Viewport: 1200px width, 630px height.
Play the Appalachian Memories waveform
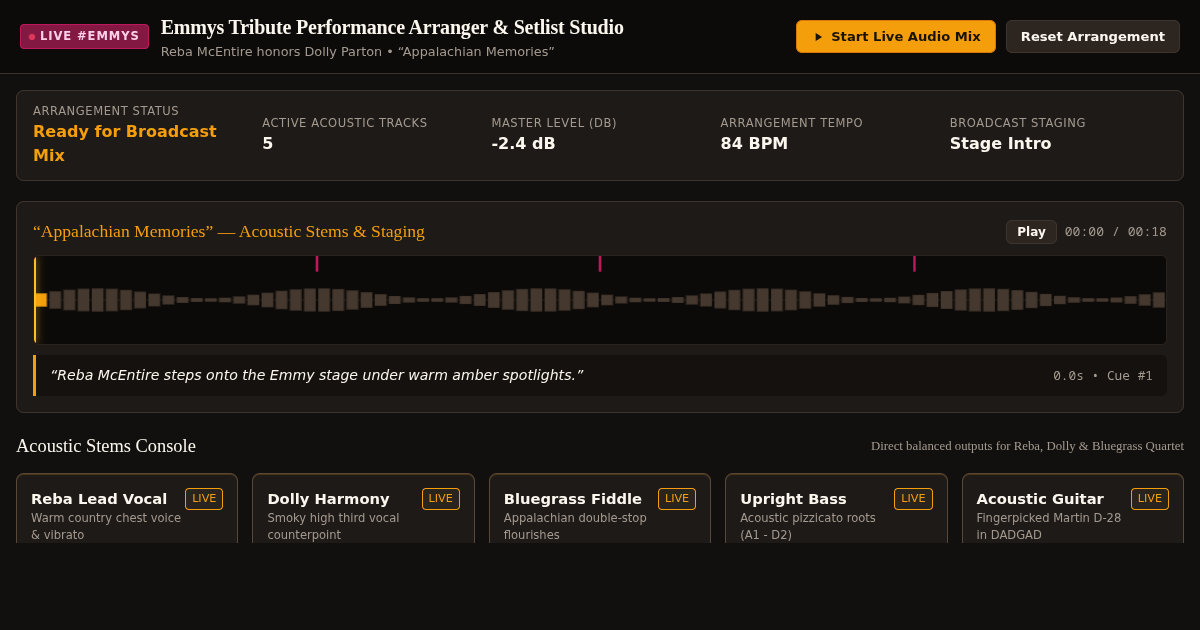pos(1031,232)
